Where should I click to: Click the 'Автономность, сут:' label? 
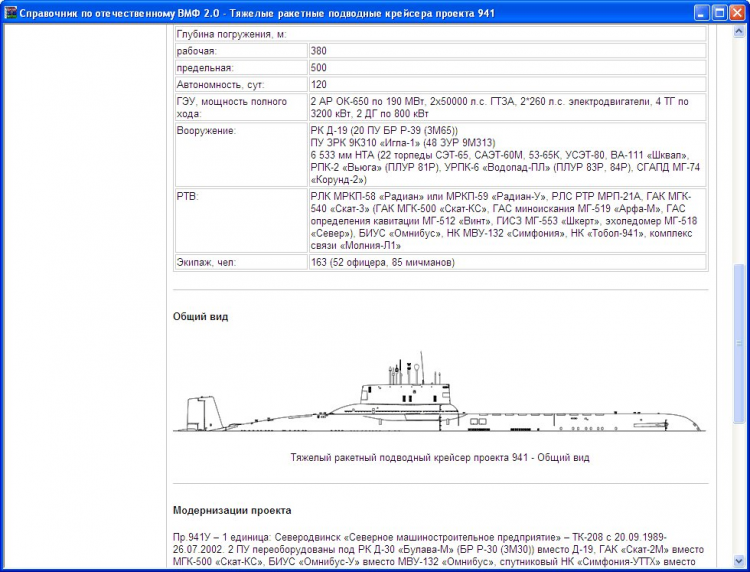point(220,85)
